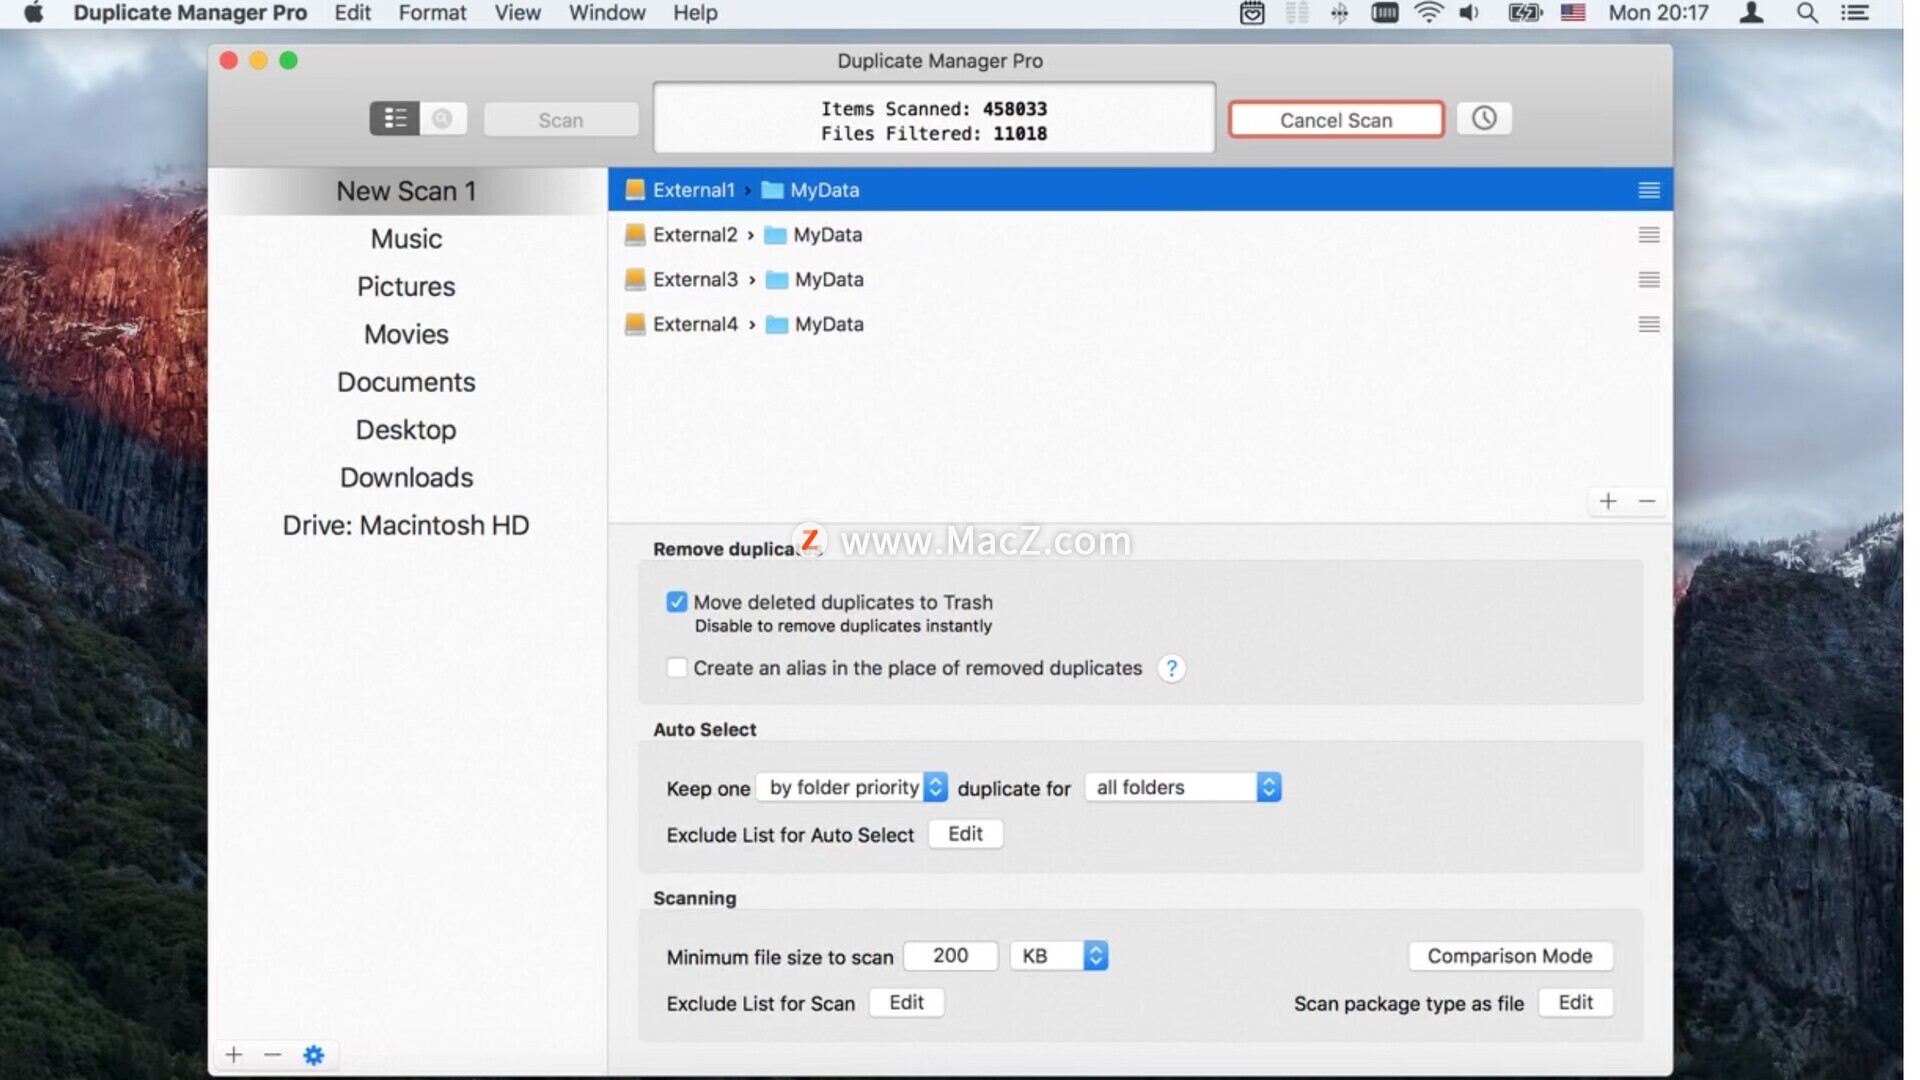This screenshot has width=1920, height=1080.
Task: Uncheck Move deleted duplicates to Trash
Action: tap(677, 602)
